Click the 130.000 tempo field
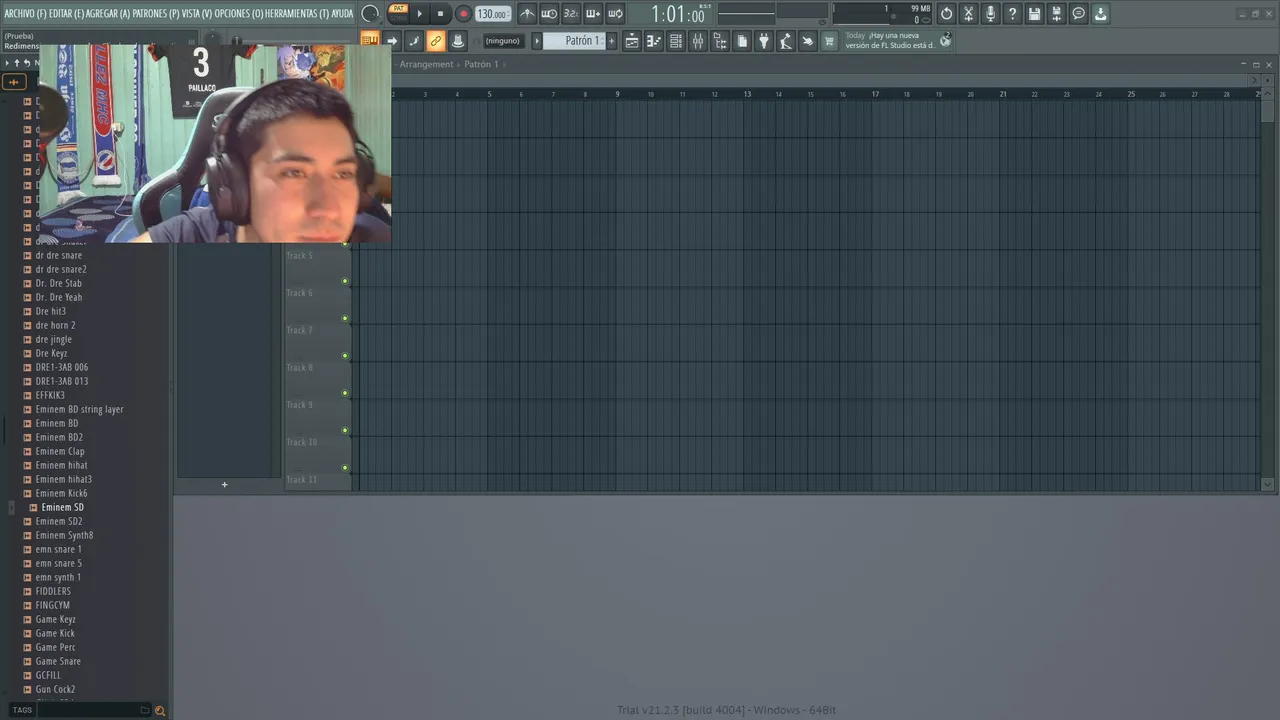 (493, 14)
